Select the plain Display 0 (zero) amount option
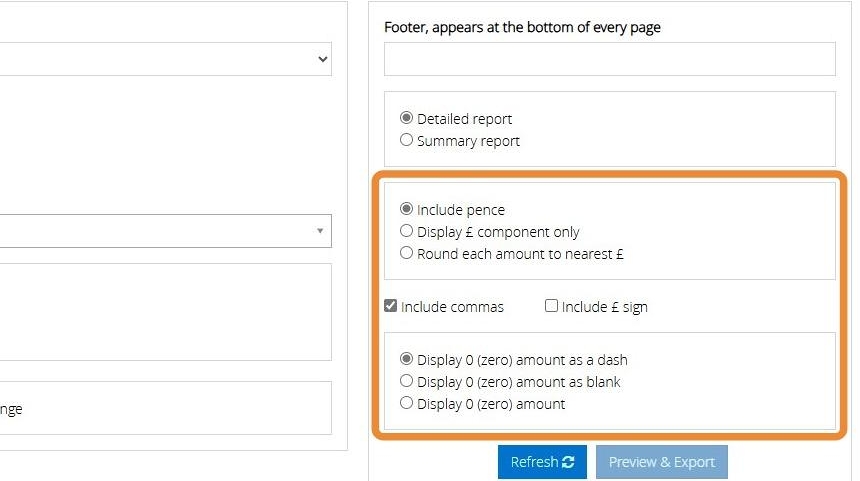This screenshot has height=481, width=860. click(406, 403)
